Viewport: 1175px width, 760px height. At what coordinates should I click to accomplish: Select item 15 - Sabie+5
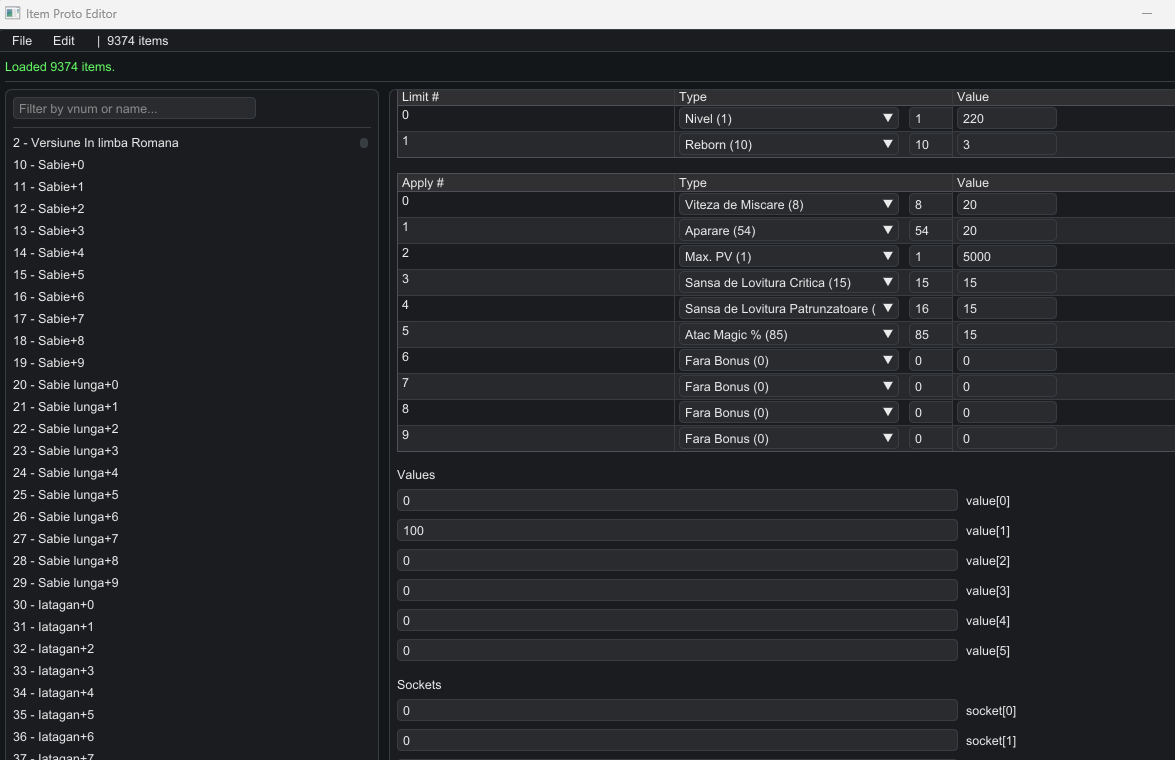click(x=49, y=275)
